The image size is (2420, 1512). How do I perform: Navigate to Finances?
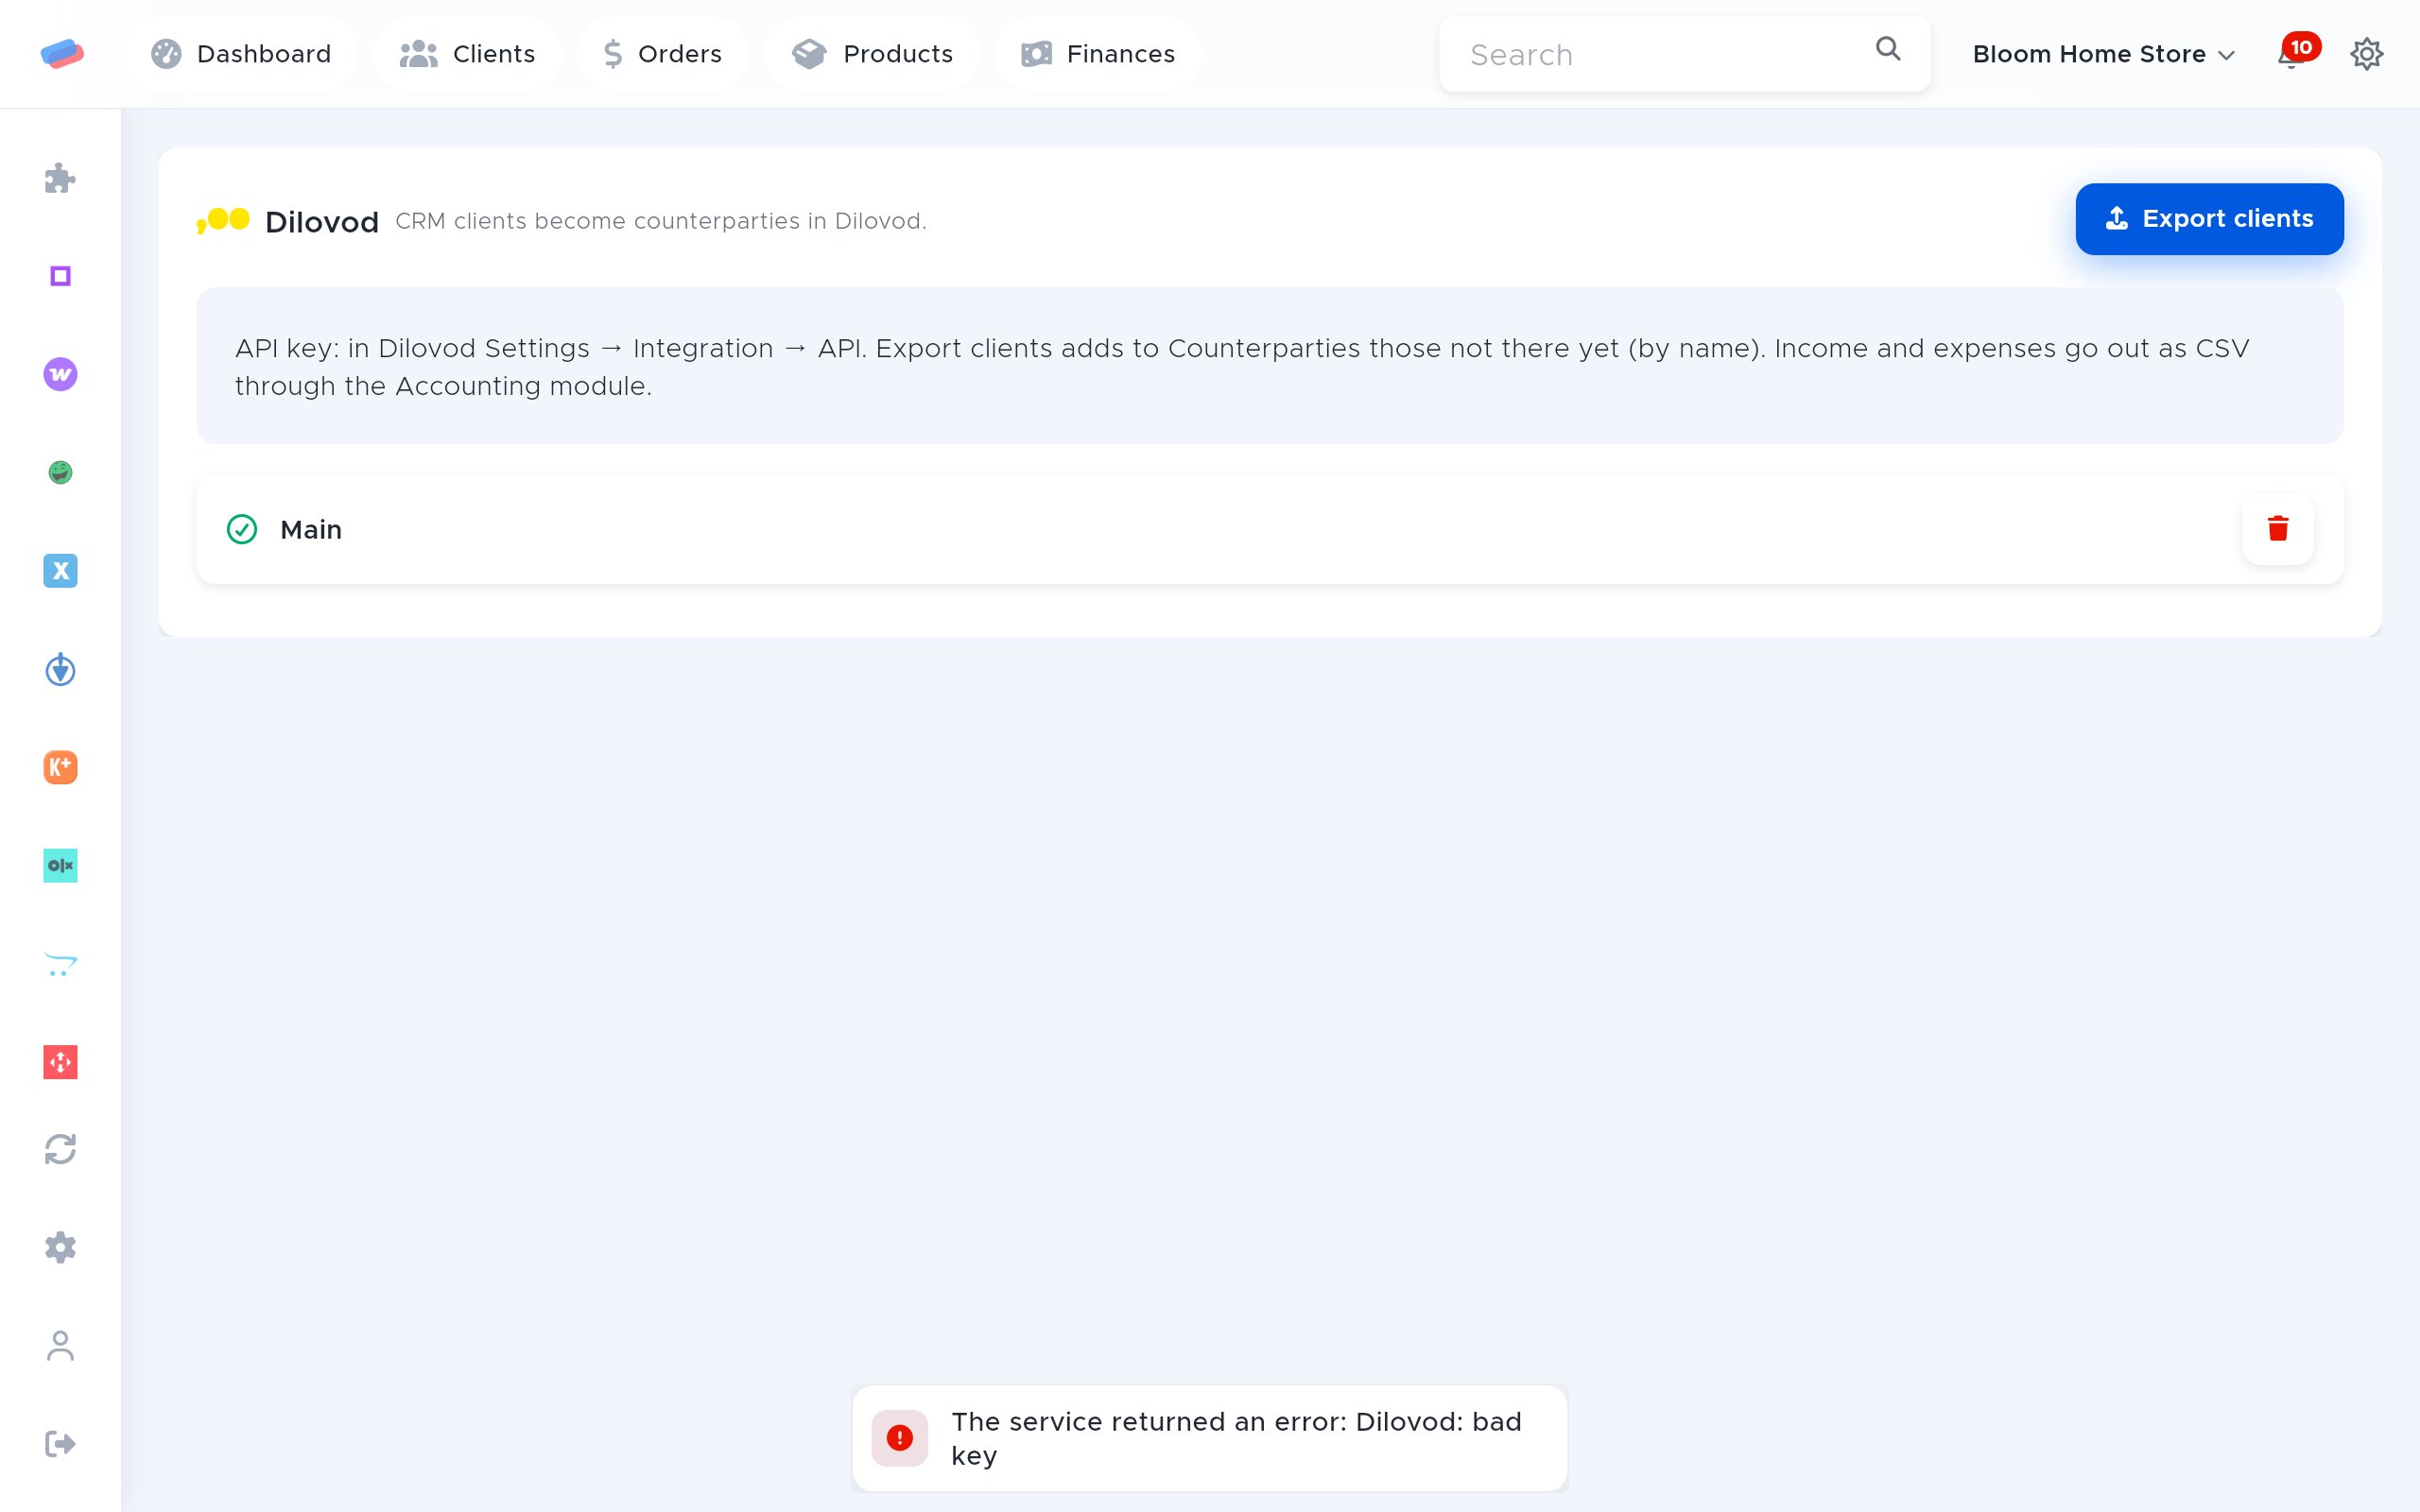(x=1098, y=54)
